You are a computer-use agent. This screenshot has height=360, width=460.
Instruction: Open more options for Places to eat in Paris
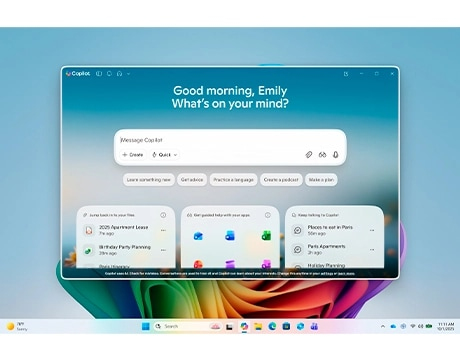point(372,230)
